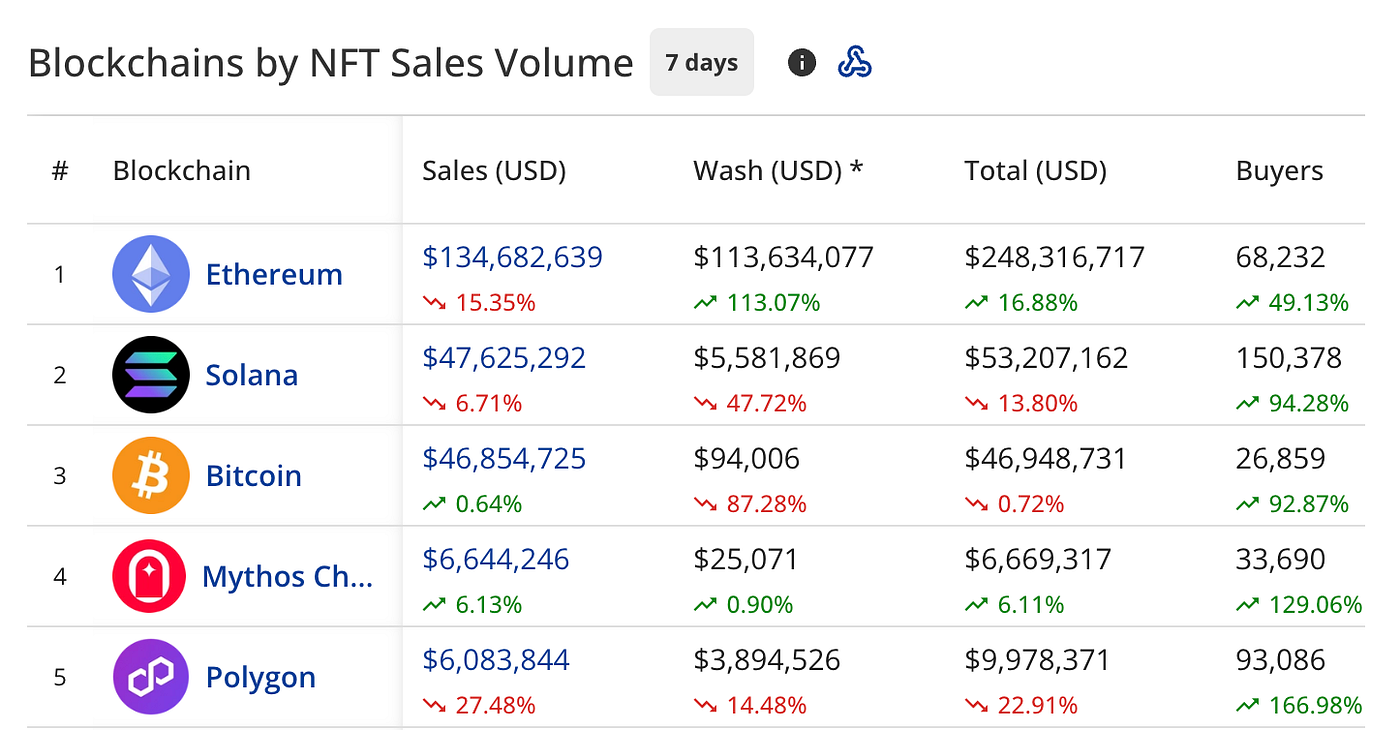This screenshot has width=1400, height=730.
Task: Click Bitcoin total value $46,948,731
Action: pos(1046,459)
